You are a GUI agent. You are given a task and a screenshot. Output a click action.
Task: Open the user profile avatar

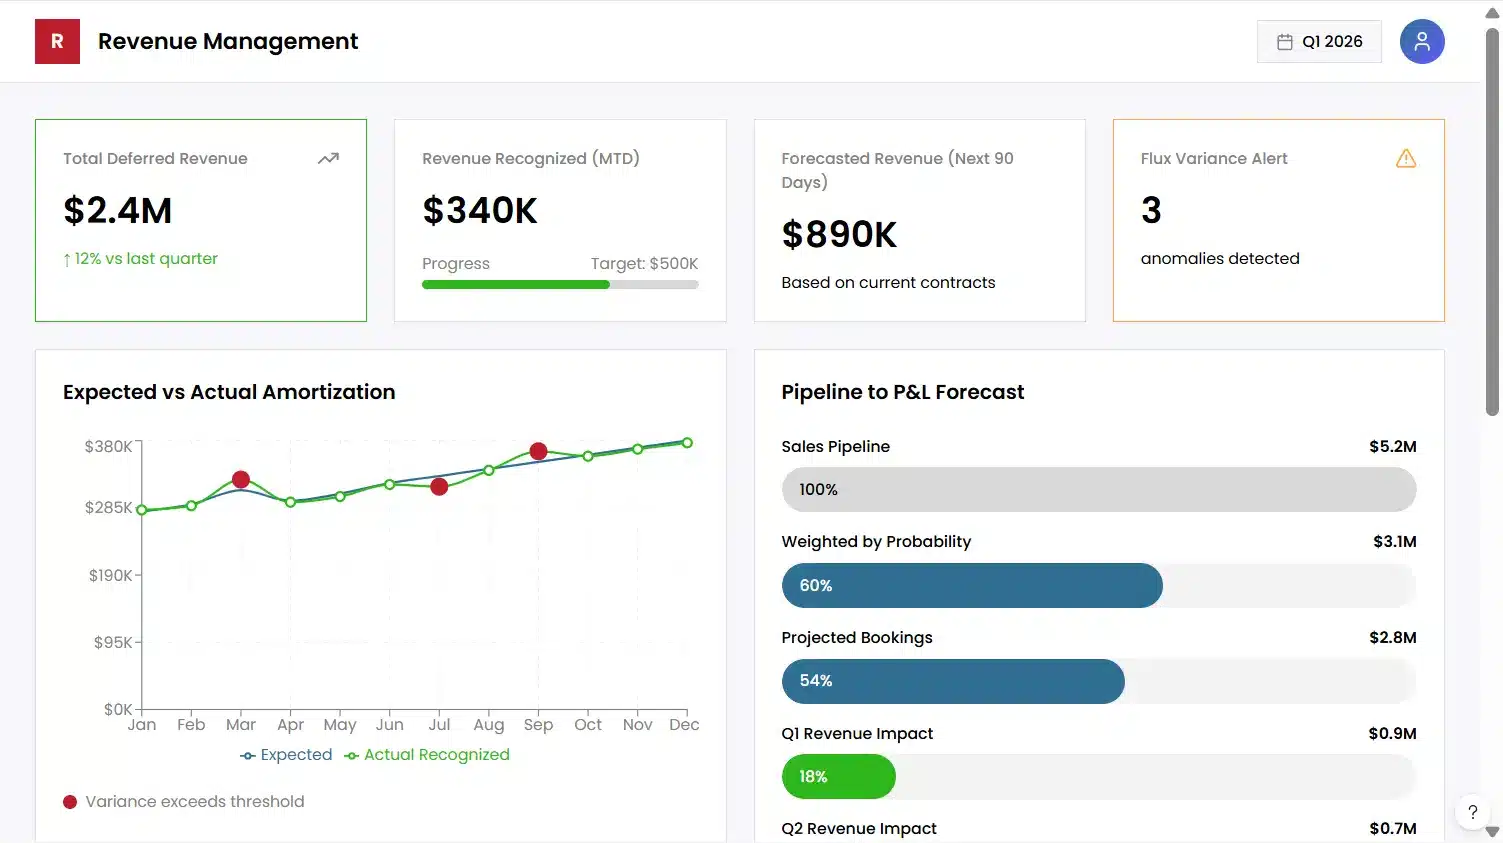point(1421,42)
